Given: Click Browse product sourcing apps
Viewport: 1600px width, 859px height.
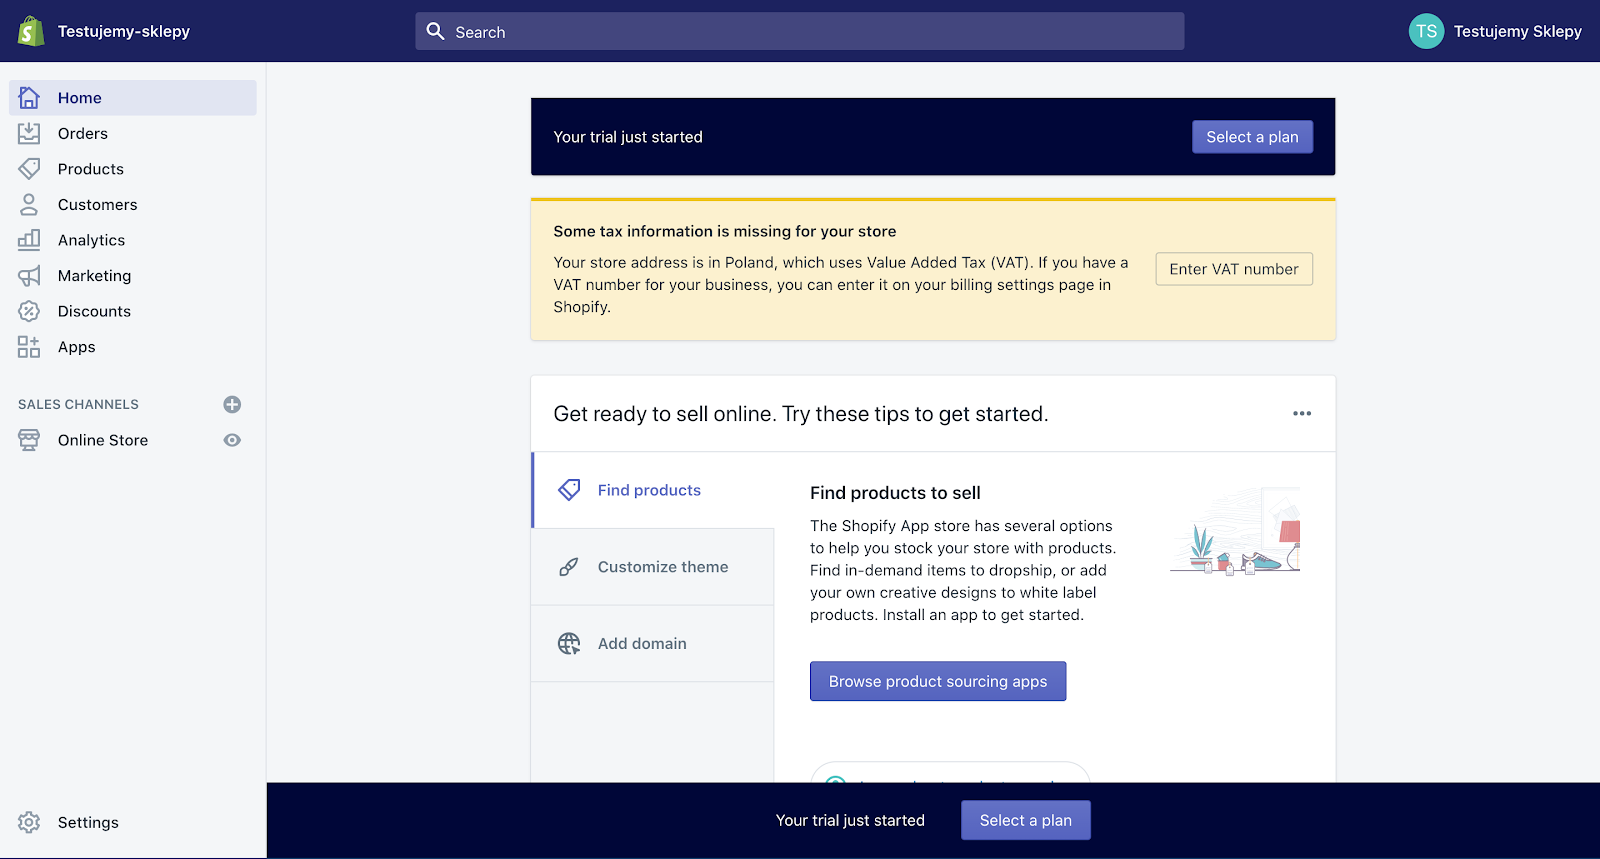Looking at the screenshot, I should 937,681.
